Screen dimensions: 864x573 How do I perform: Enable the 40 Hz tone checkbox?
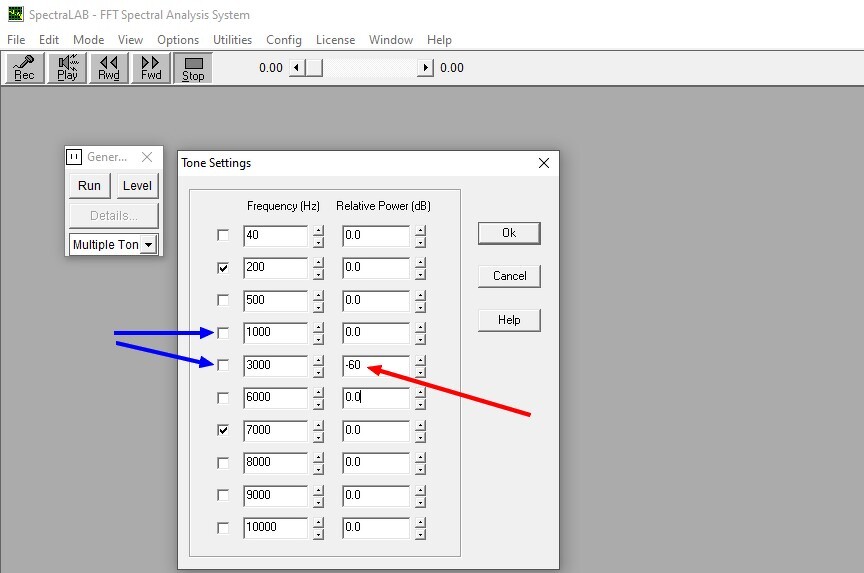(223, 235)
